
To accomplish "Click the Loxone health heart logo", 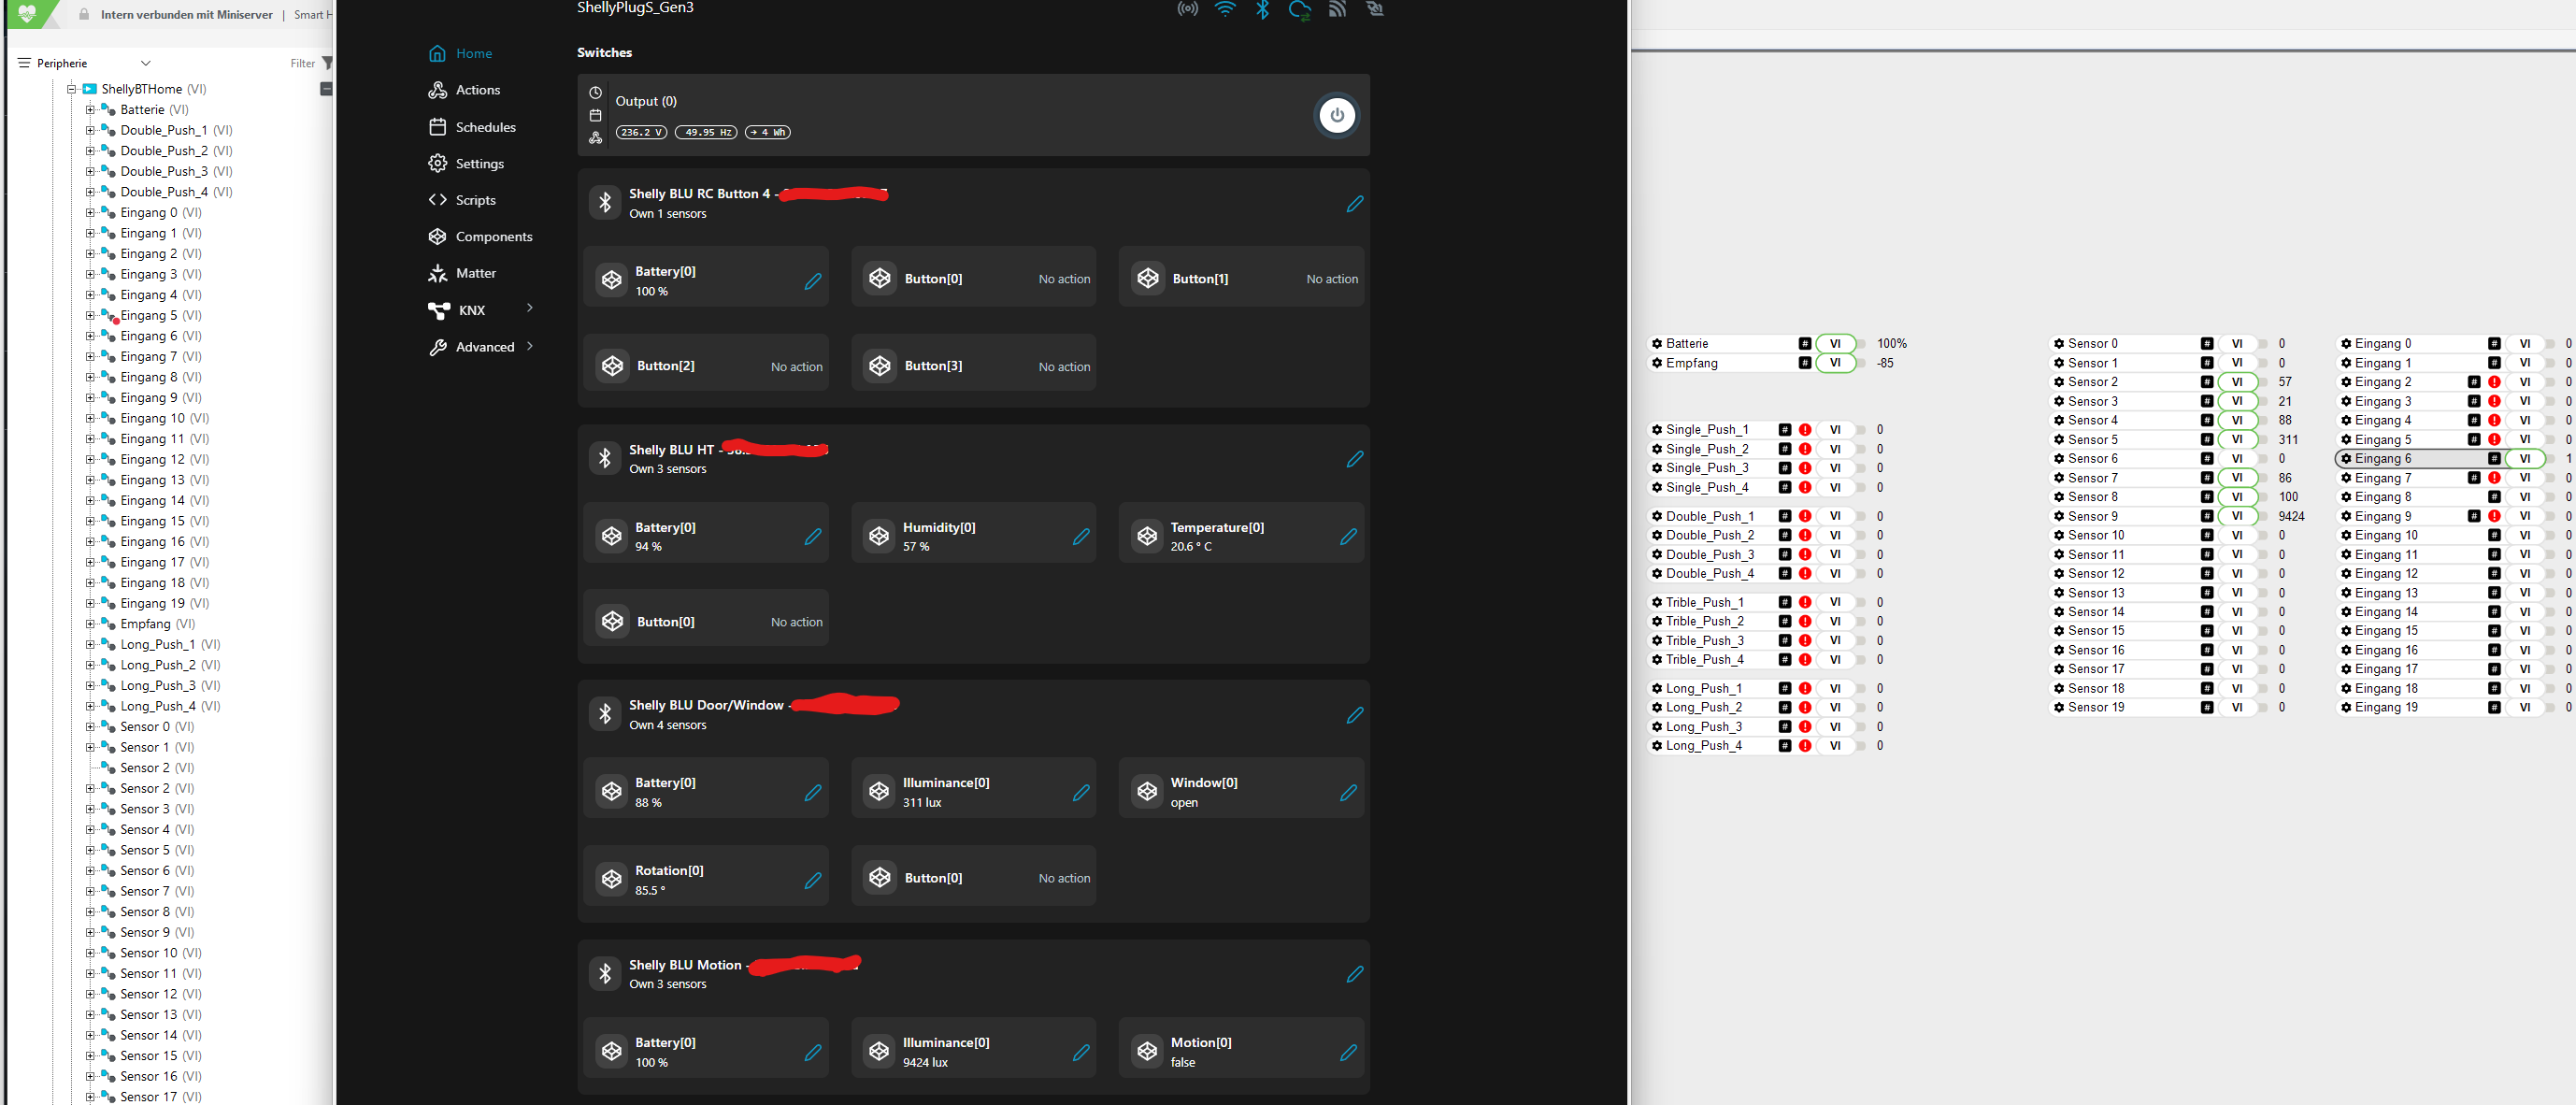I will tap(27, 13).
